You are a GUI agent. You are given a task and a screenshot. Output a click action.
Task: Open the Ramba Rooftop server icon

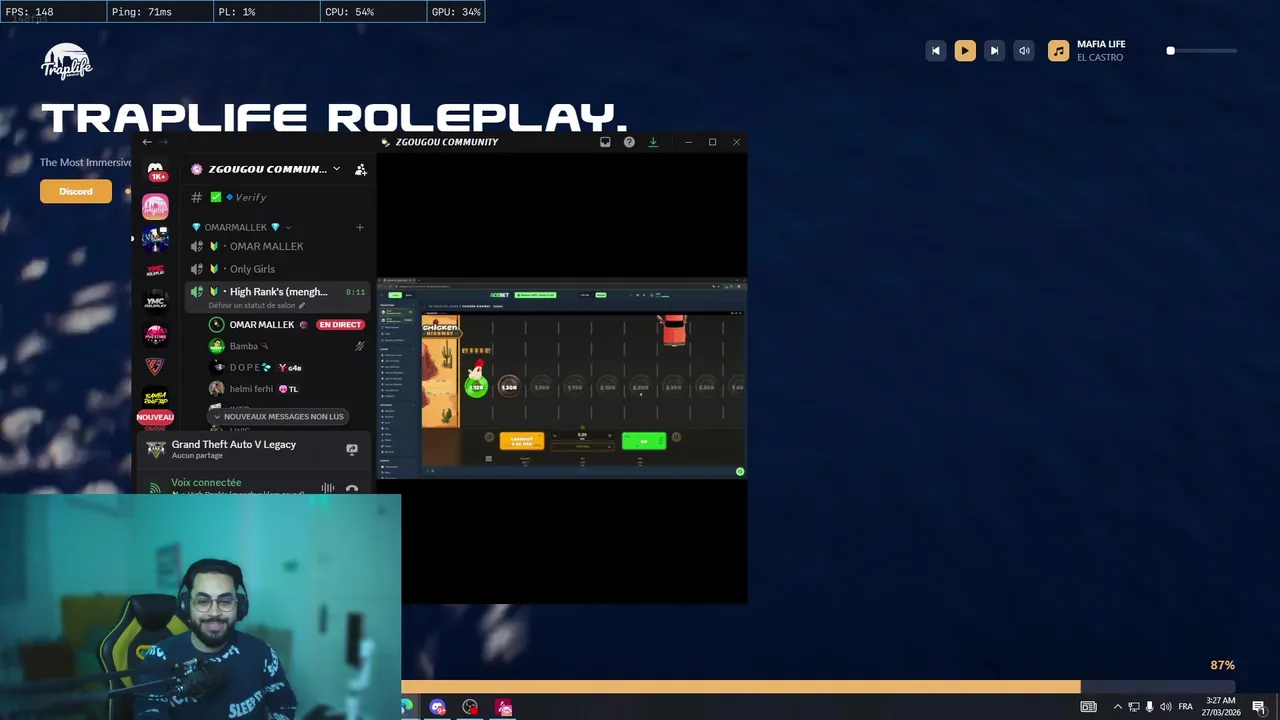pyautogui.click(x=155, y=397)
